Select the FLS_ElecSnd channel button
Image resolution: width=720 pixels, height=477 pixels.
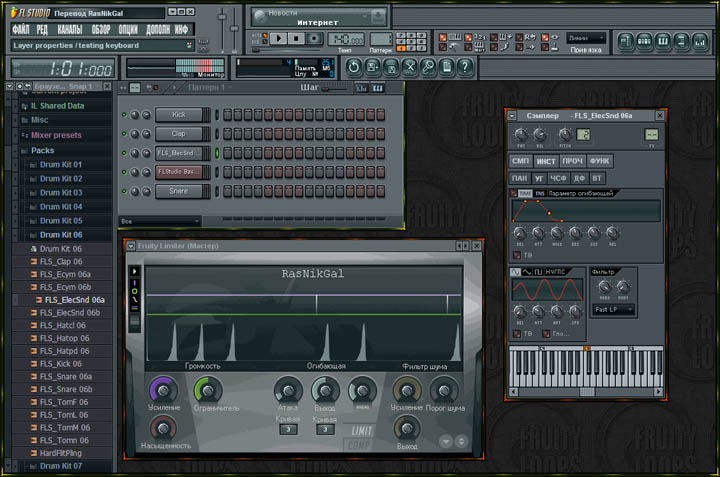pyautogui.click(x=179, y=153)
